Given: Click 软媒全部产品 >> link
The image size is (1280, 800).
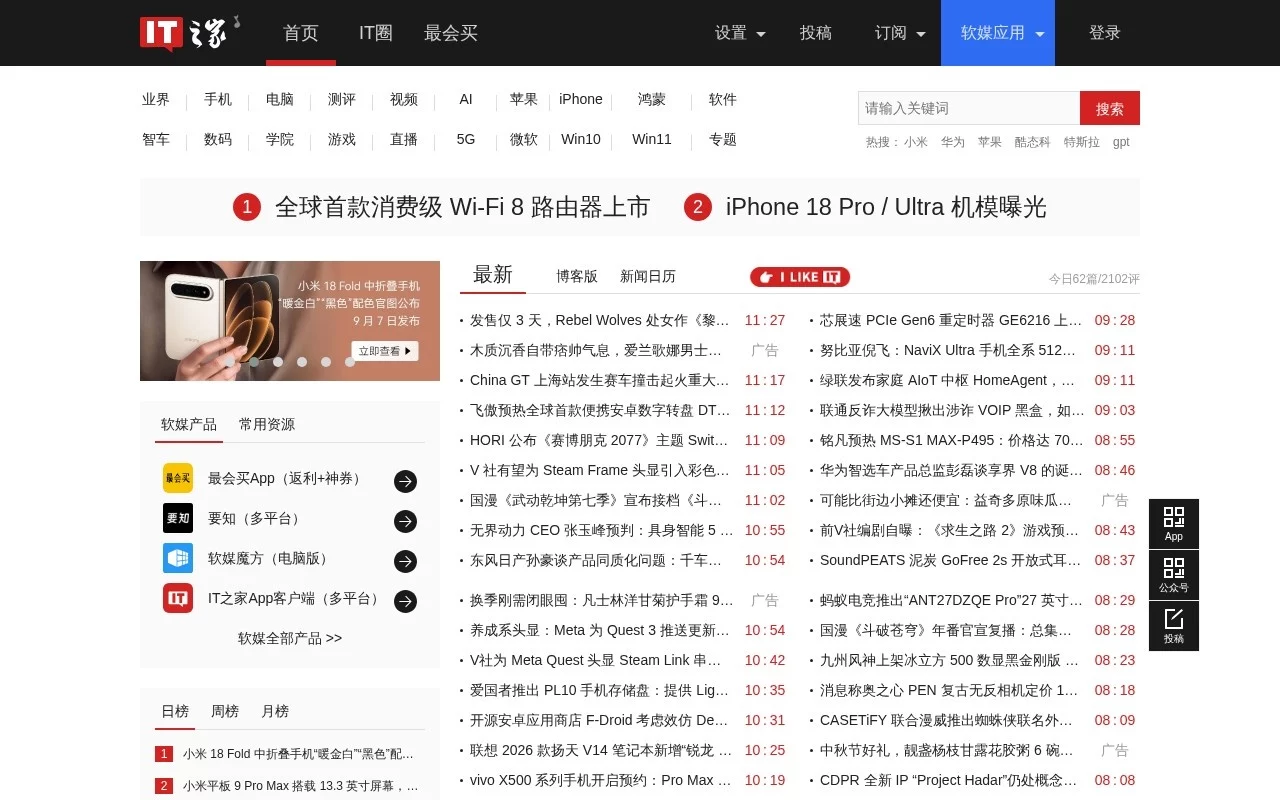Looking at the screenshot, I should pos(290,638).
